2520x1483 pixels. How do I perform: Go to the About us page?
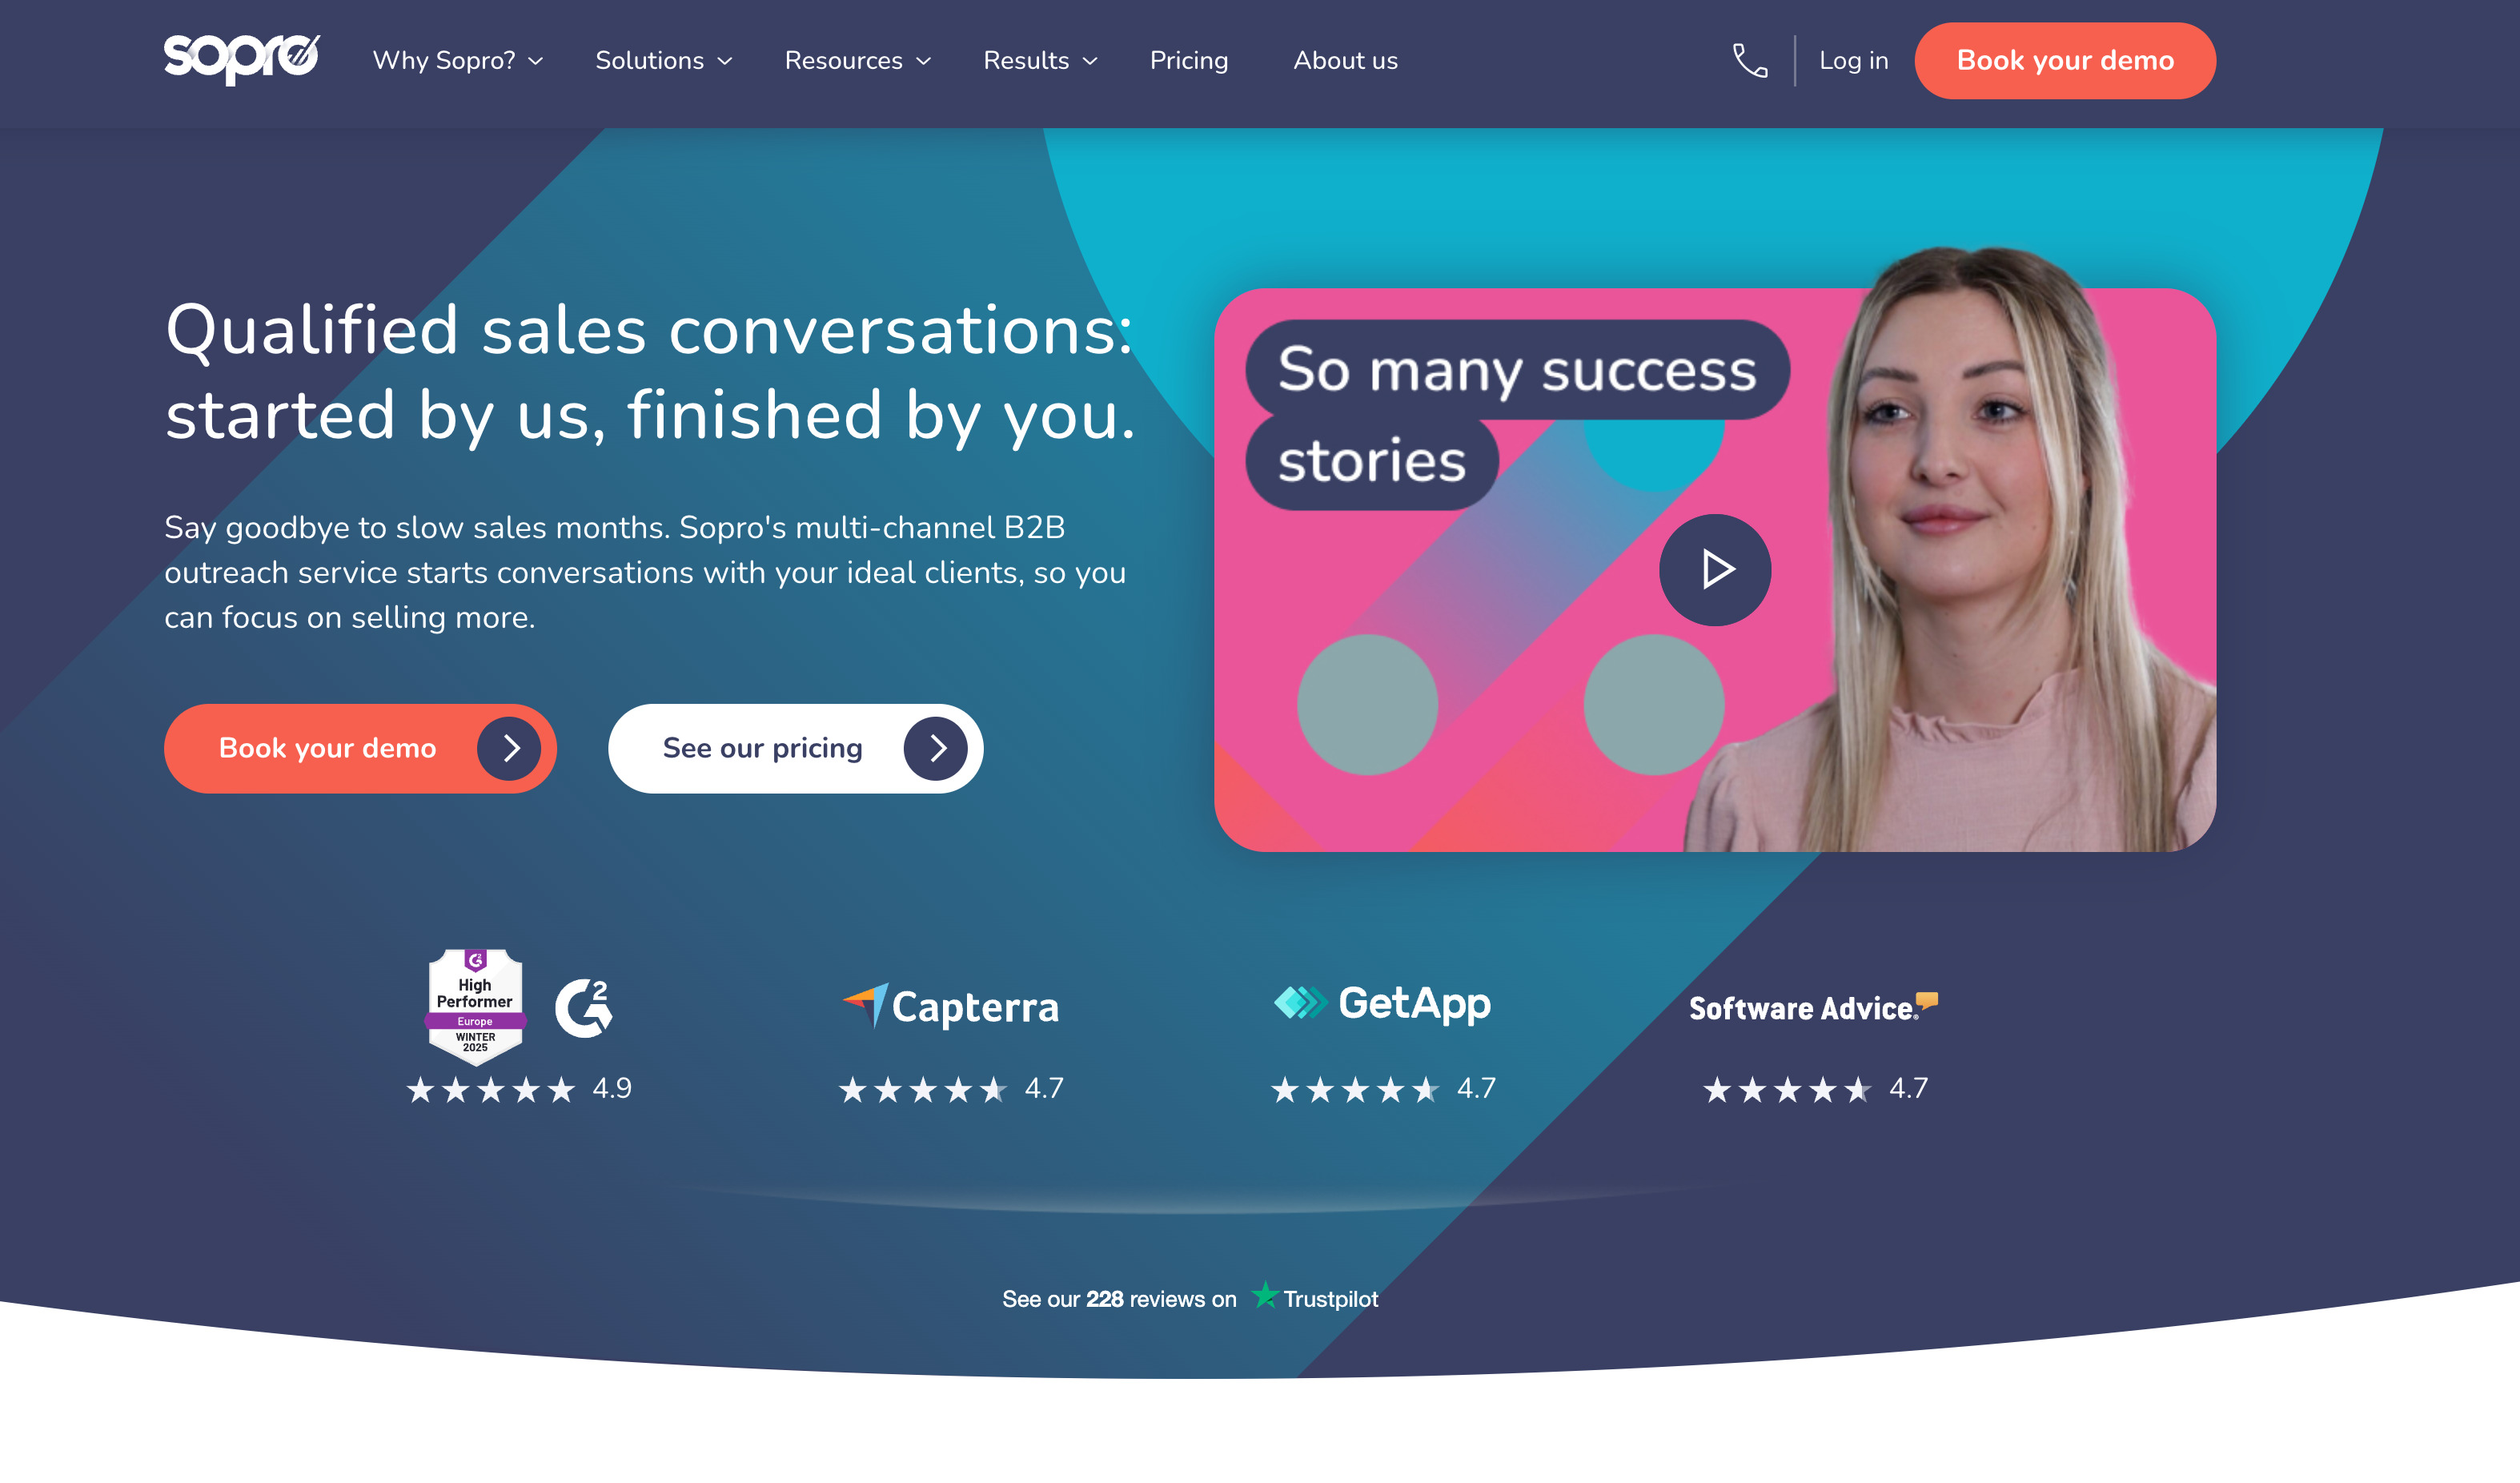1345,61
